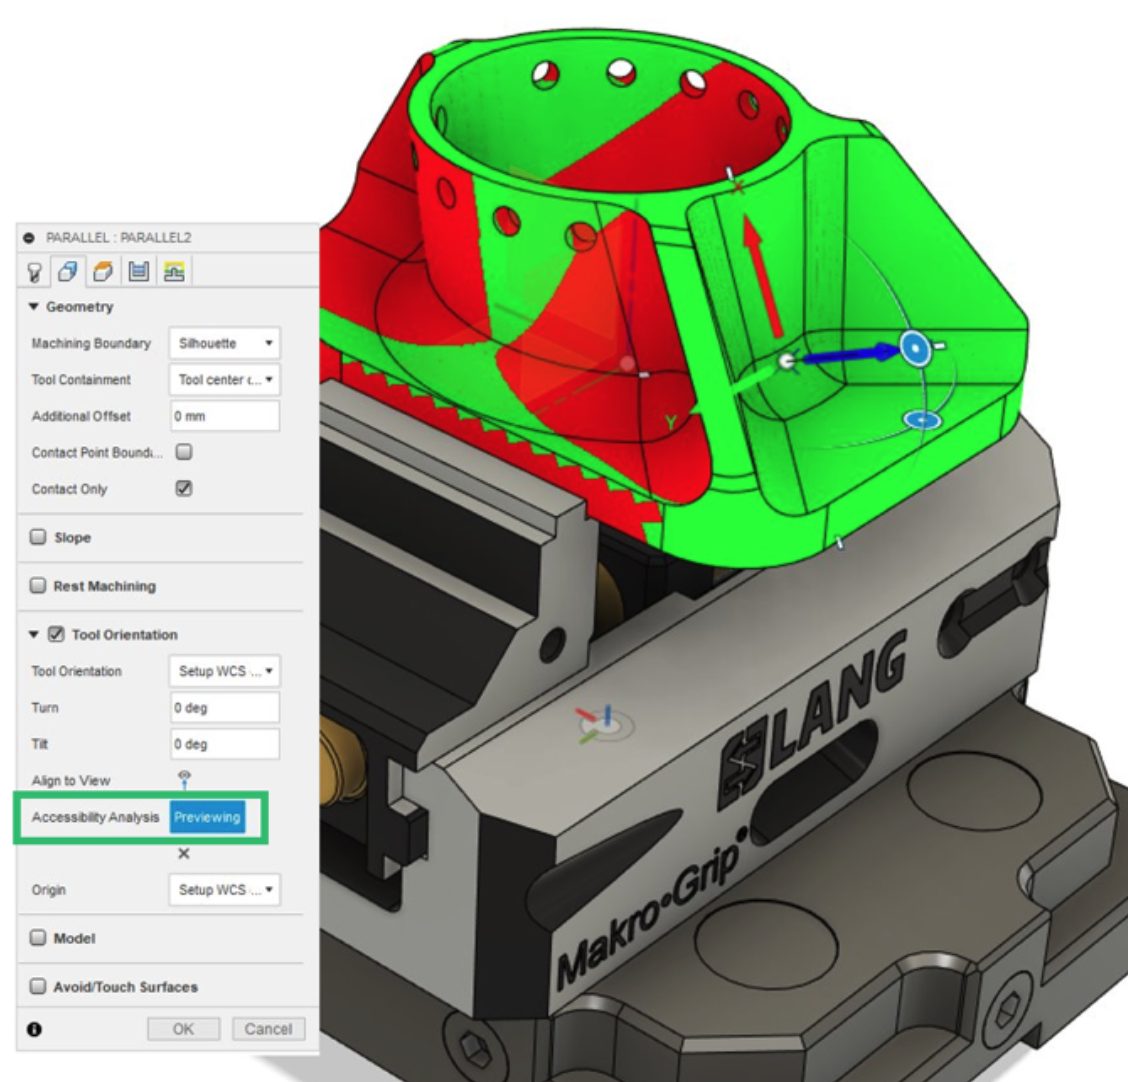Click the Tilt 0 deg field
This screenshot has width=1128, height=1082.
click(x=224, y=744)
